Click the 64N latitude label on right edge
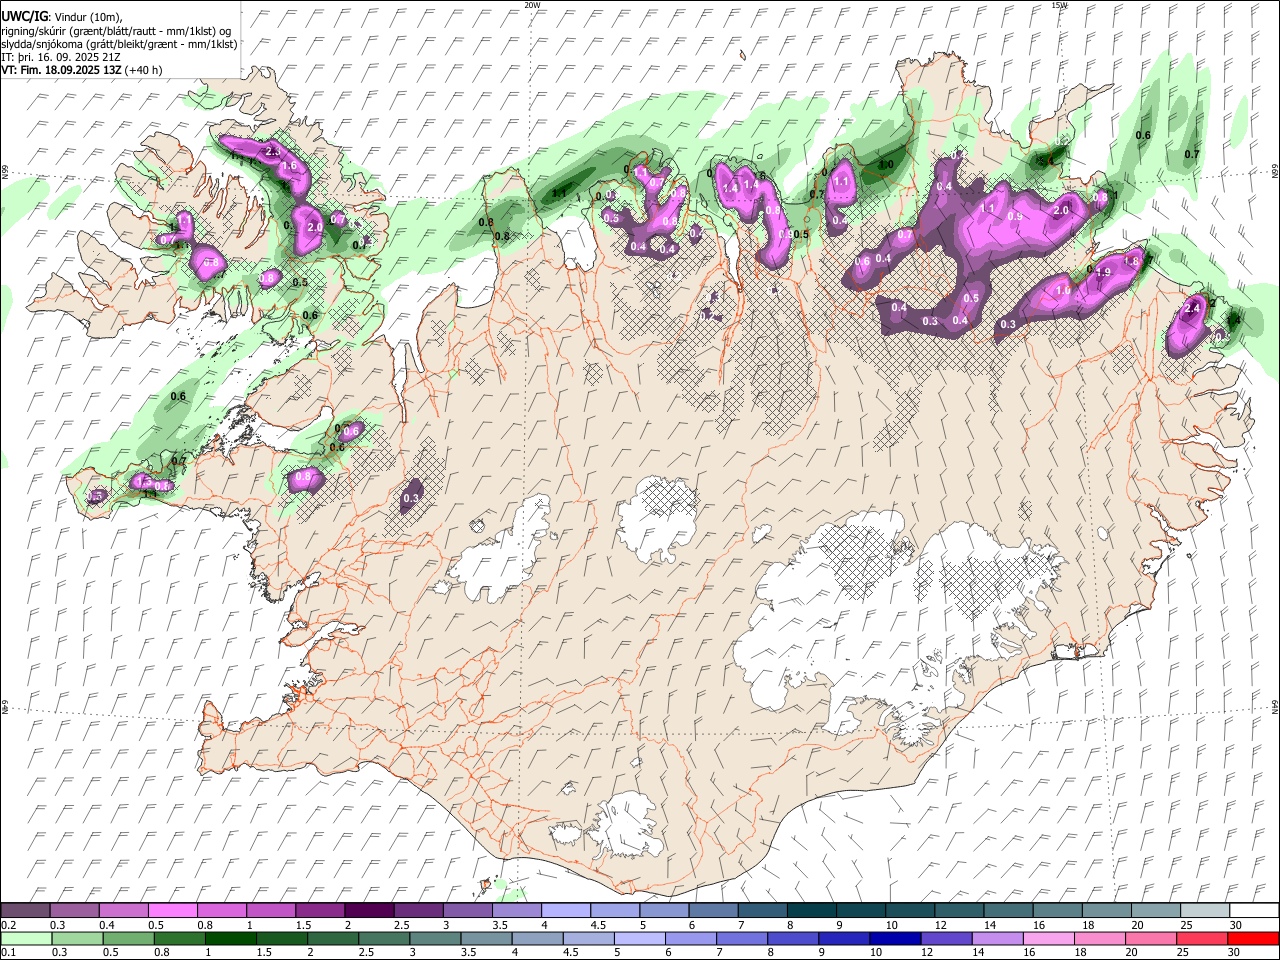This screenshot has width=1280, height=960. coord(1275,706)
